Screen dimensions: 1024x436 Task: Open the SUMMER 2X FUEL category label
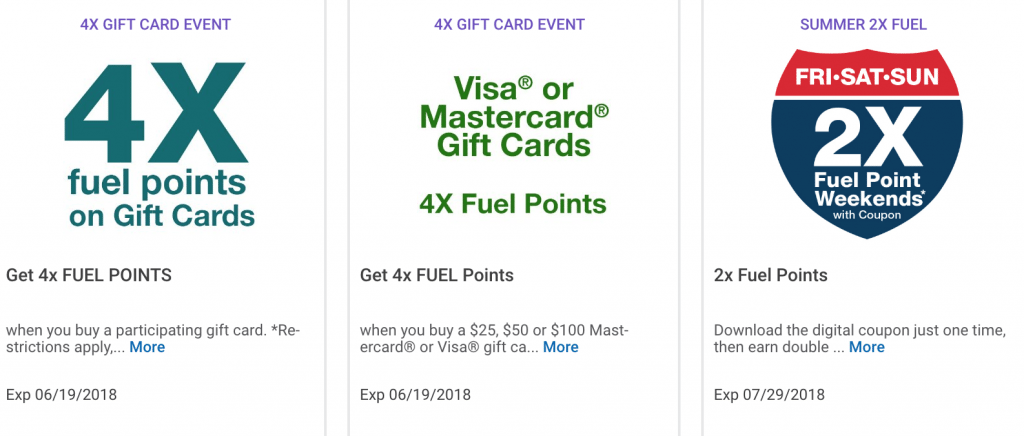tap(863, 25)
